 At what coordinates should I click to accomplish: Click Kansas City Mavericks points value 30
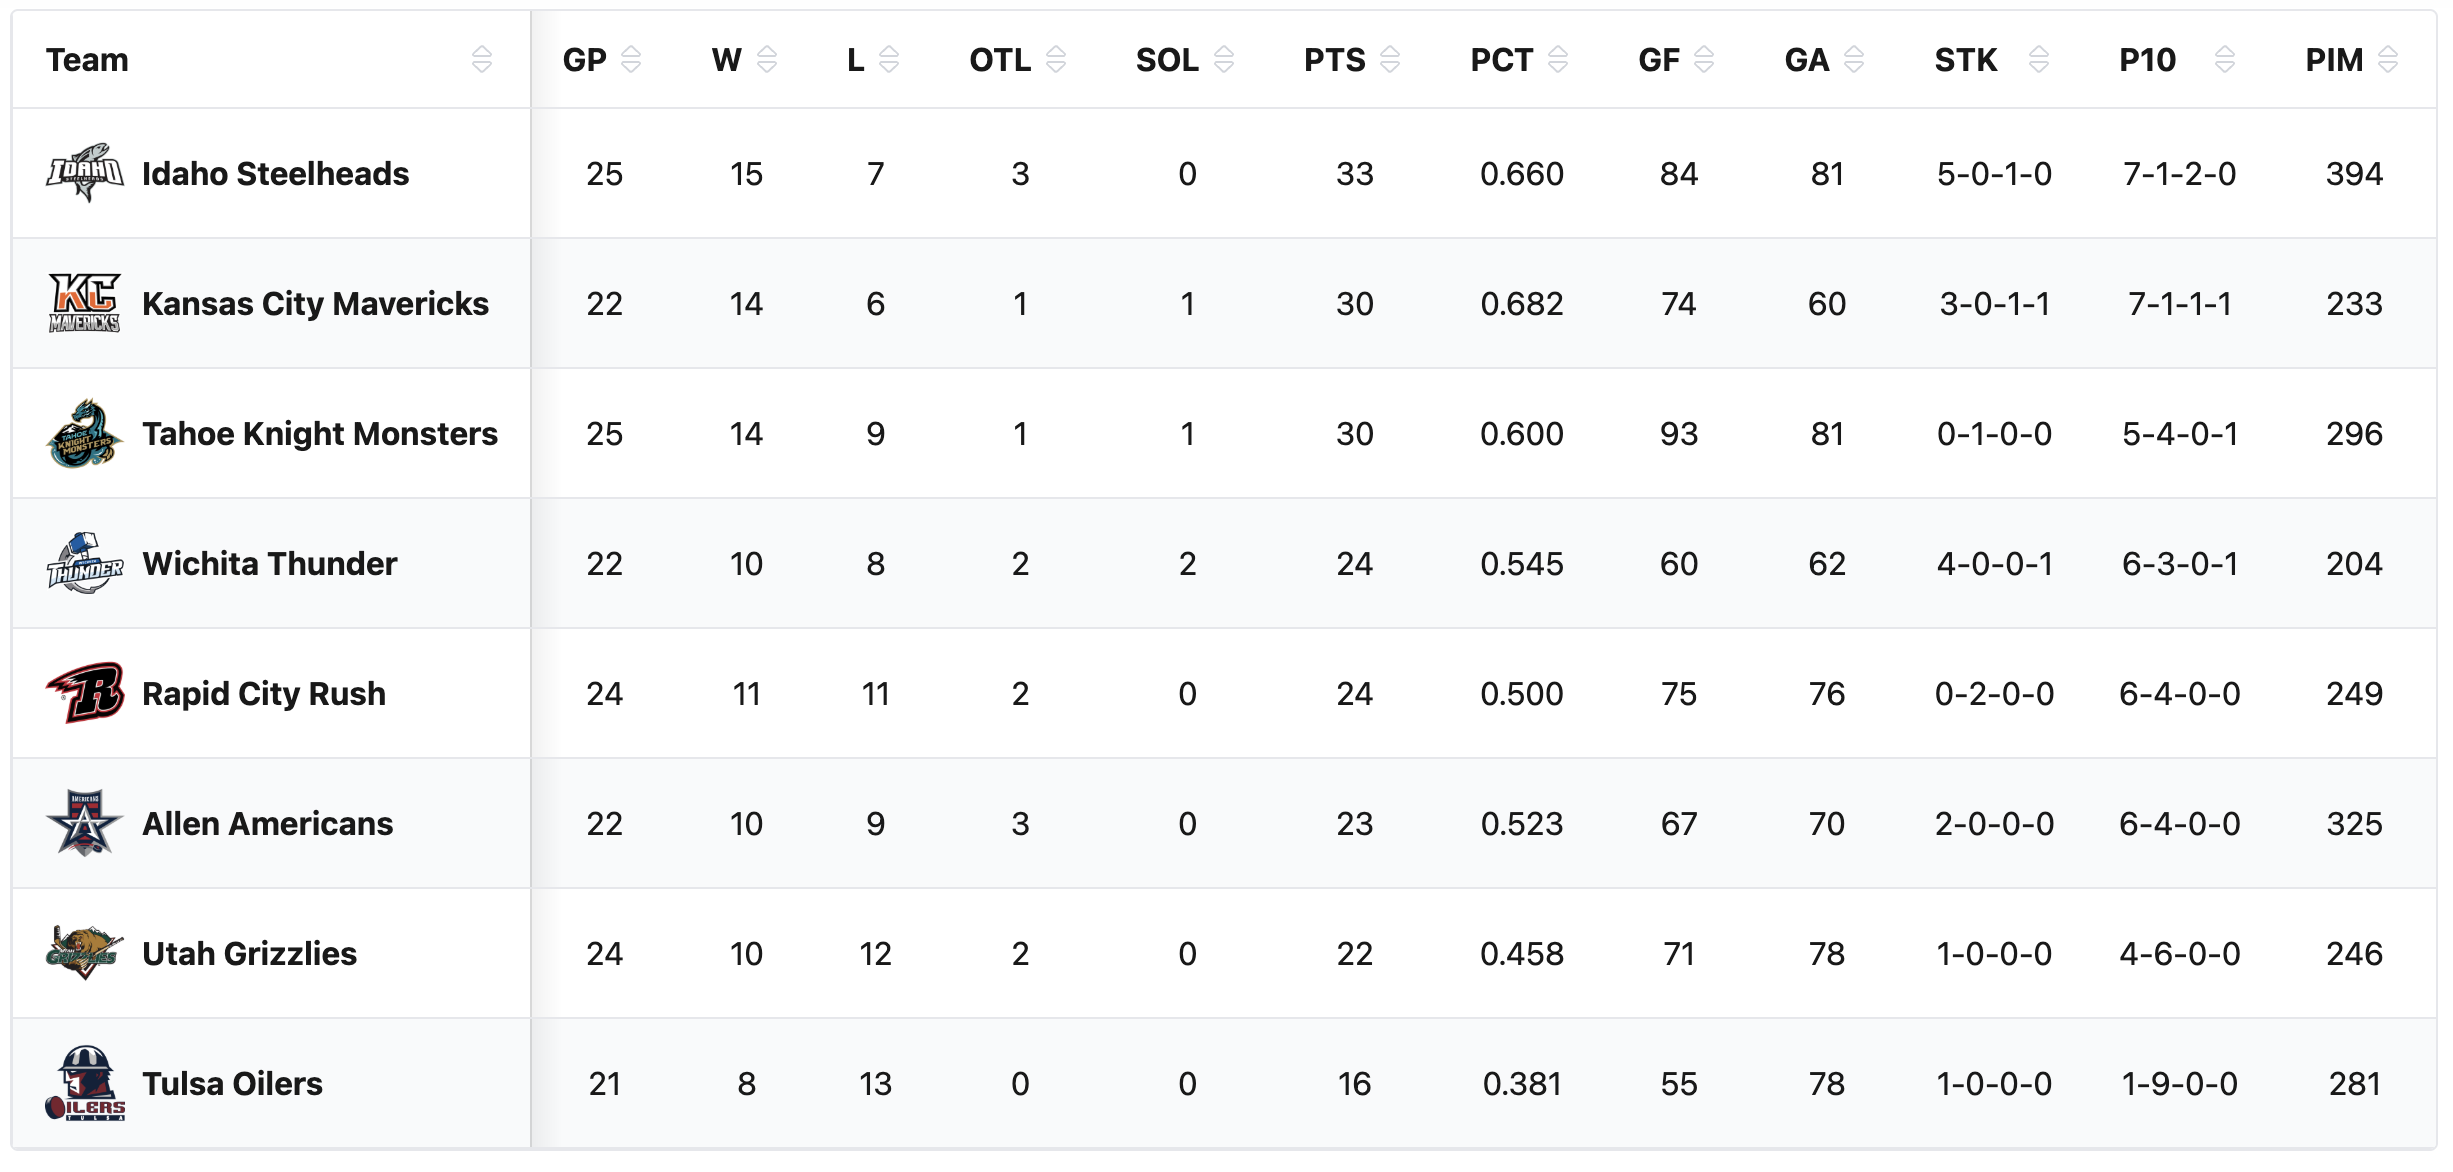1354,304
